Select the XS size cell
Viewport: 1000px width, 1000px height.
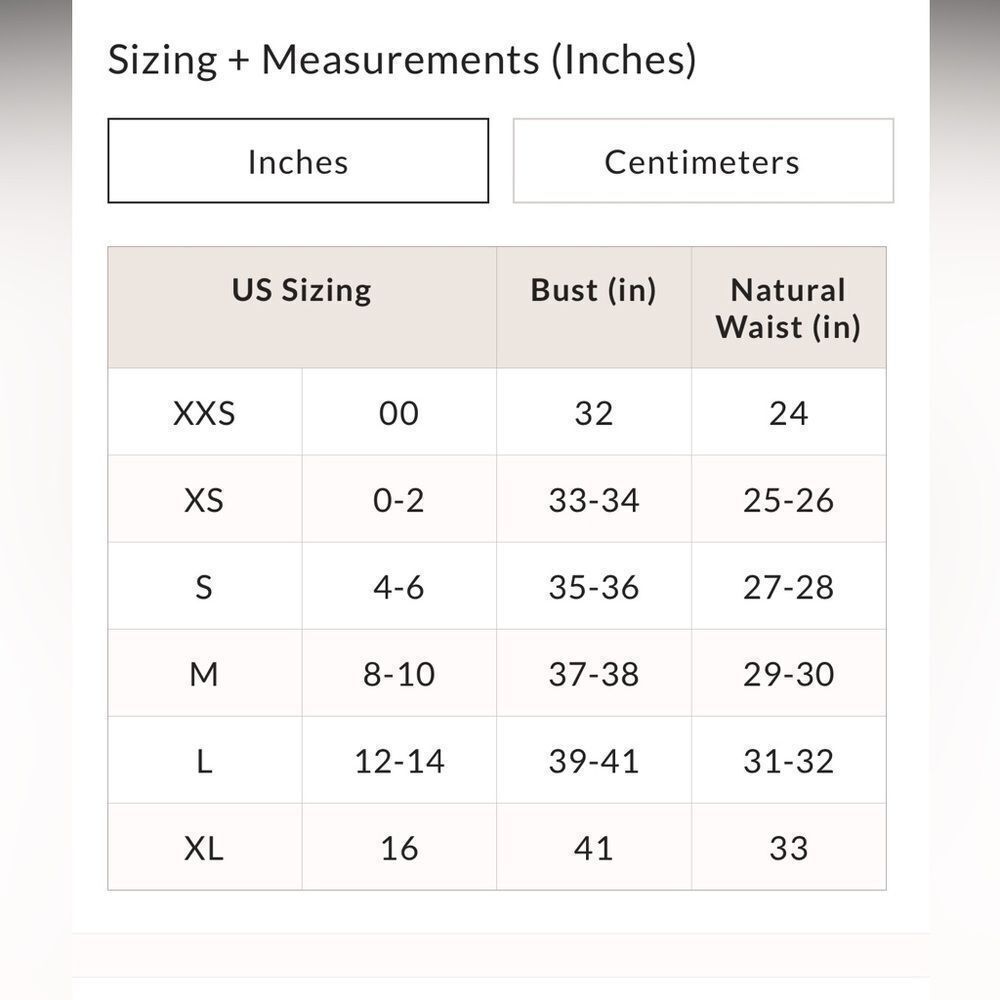(205, 499)
